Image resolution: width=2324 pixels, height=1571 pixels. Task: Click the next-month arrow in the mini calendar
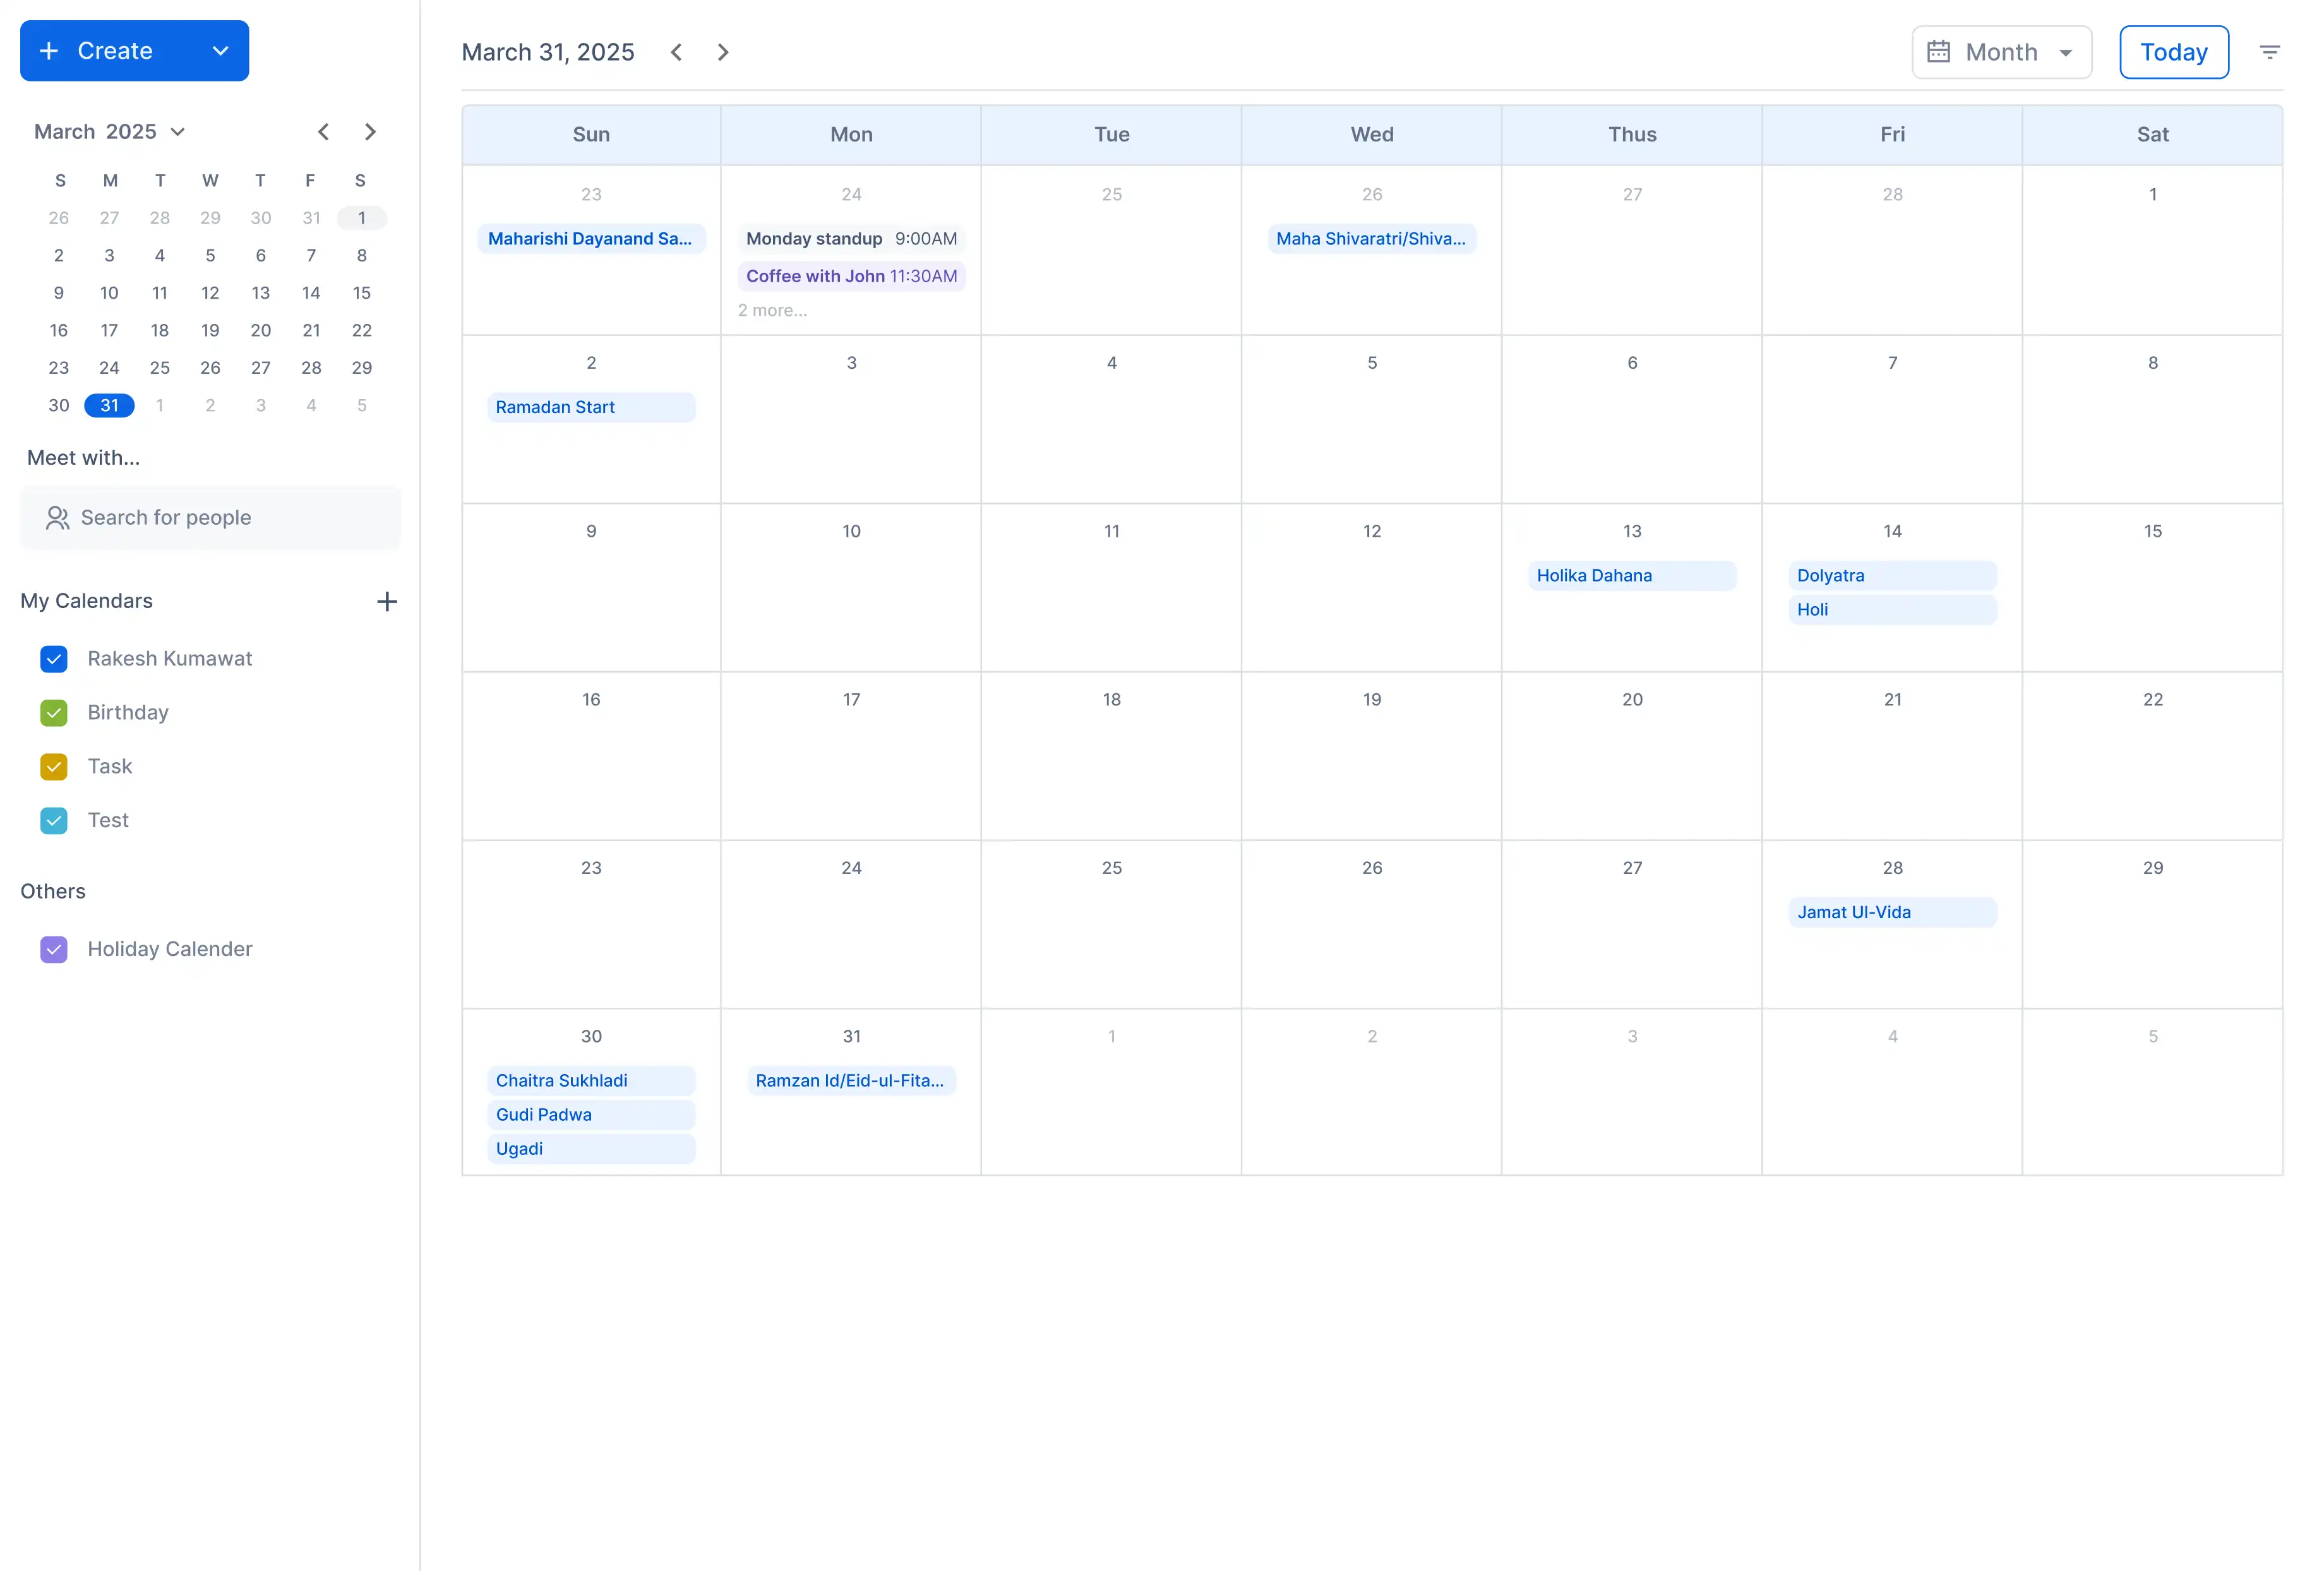tap(370, 131)
